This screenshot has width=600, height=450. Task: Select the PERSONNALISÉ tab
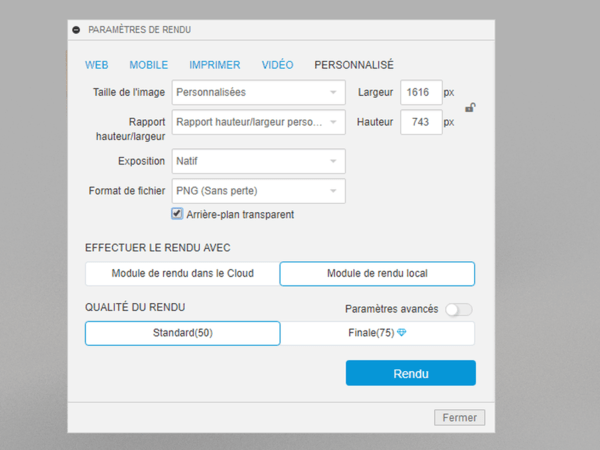pos(354,65)
